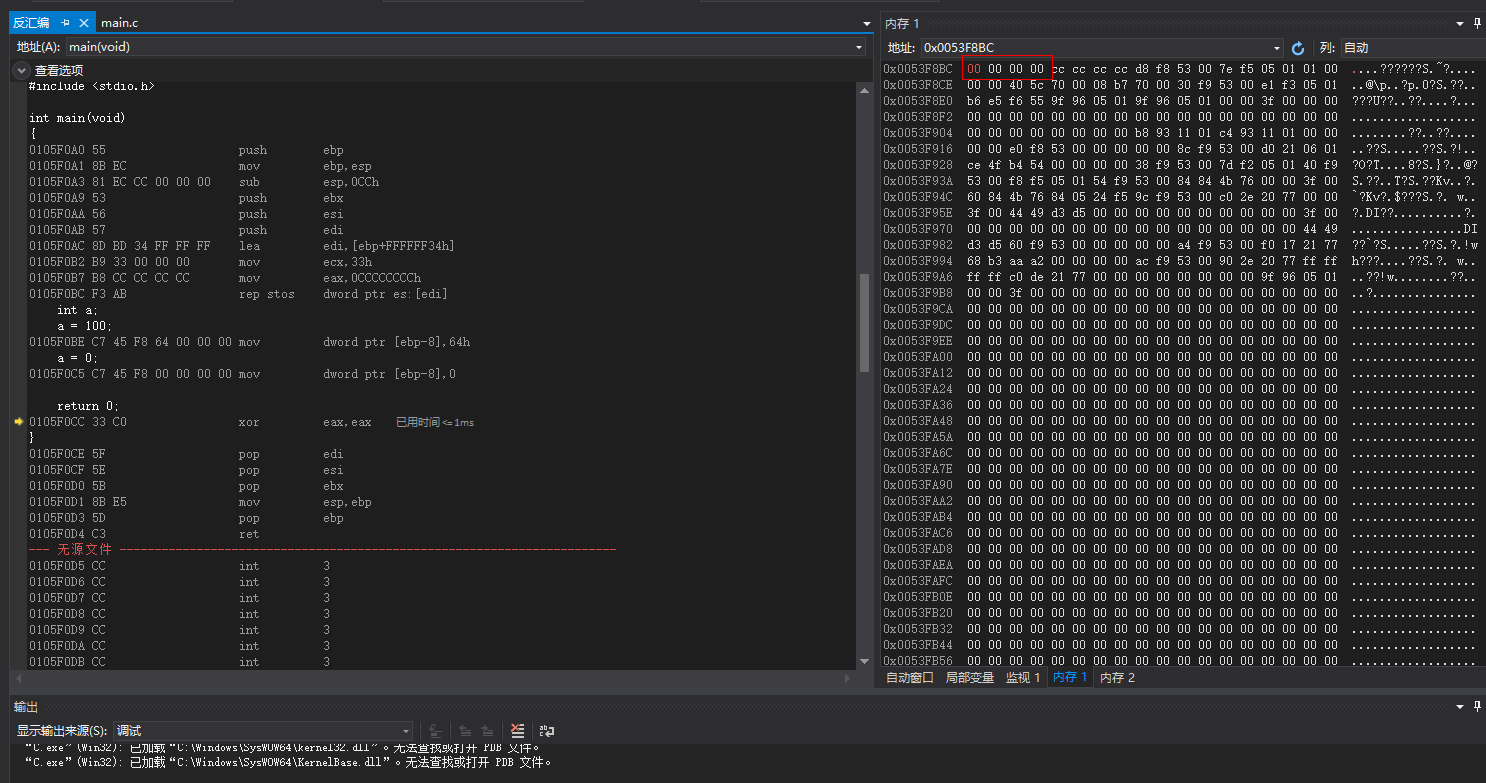Switch to the 局部变量 tab
Screen dimensions: 1486x783
tap(970, 677)
